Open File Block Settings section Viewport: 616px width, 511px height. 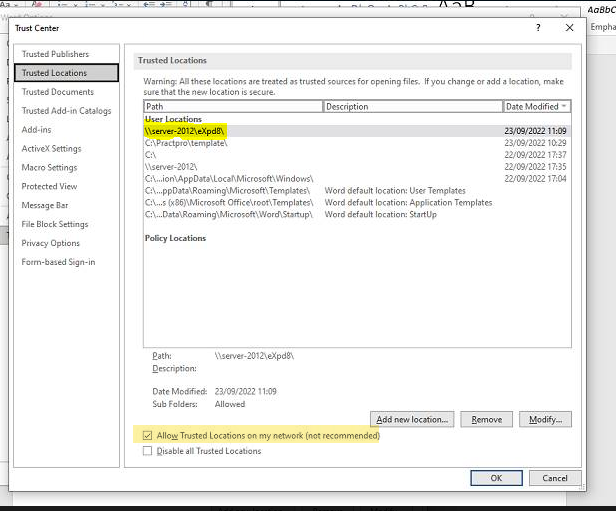pos(55,225)
